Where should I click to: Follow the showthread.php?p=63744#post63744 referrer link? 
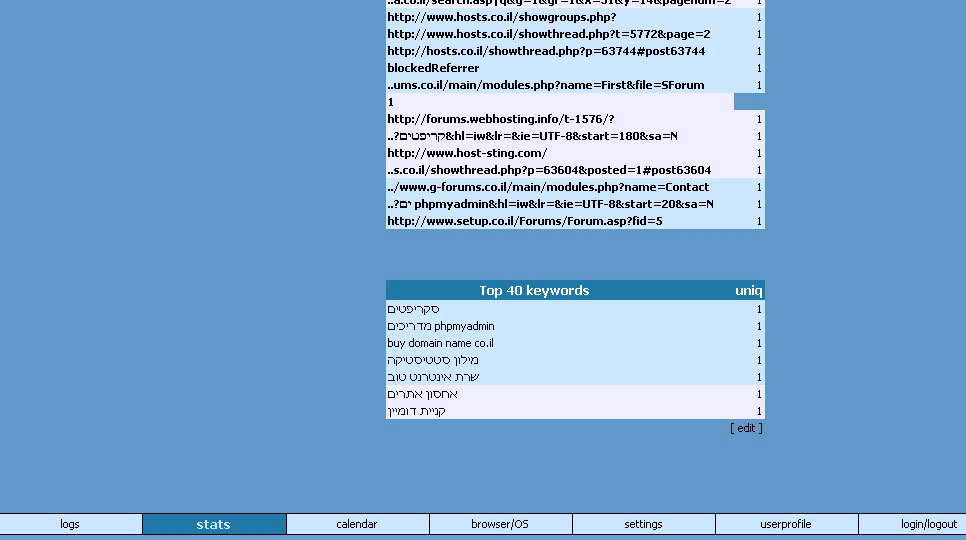(x=545, y=51)
